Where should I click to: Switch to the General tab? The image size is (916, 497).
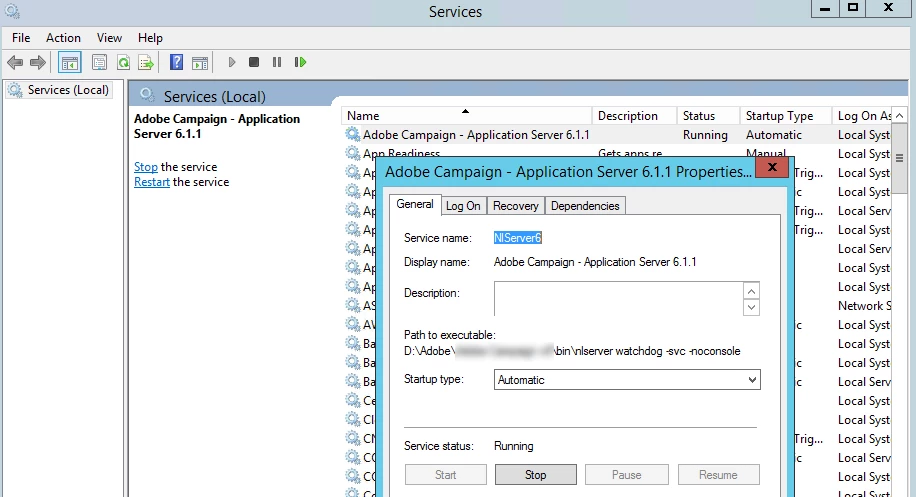[x=415, y=204]
